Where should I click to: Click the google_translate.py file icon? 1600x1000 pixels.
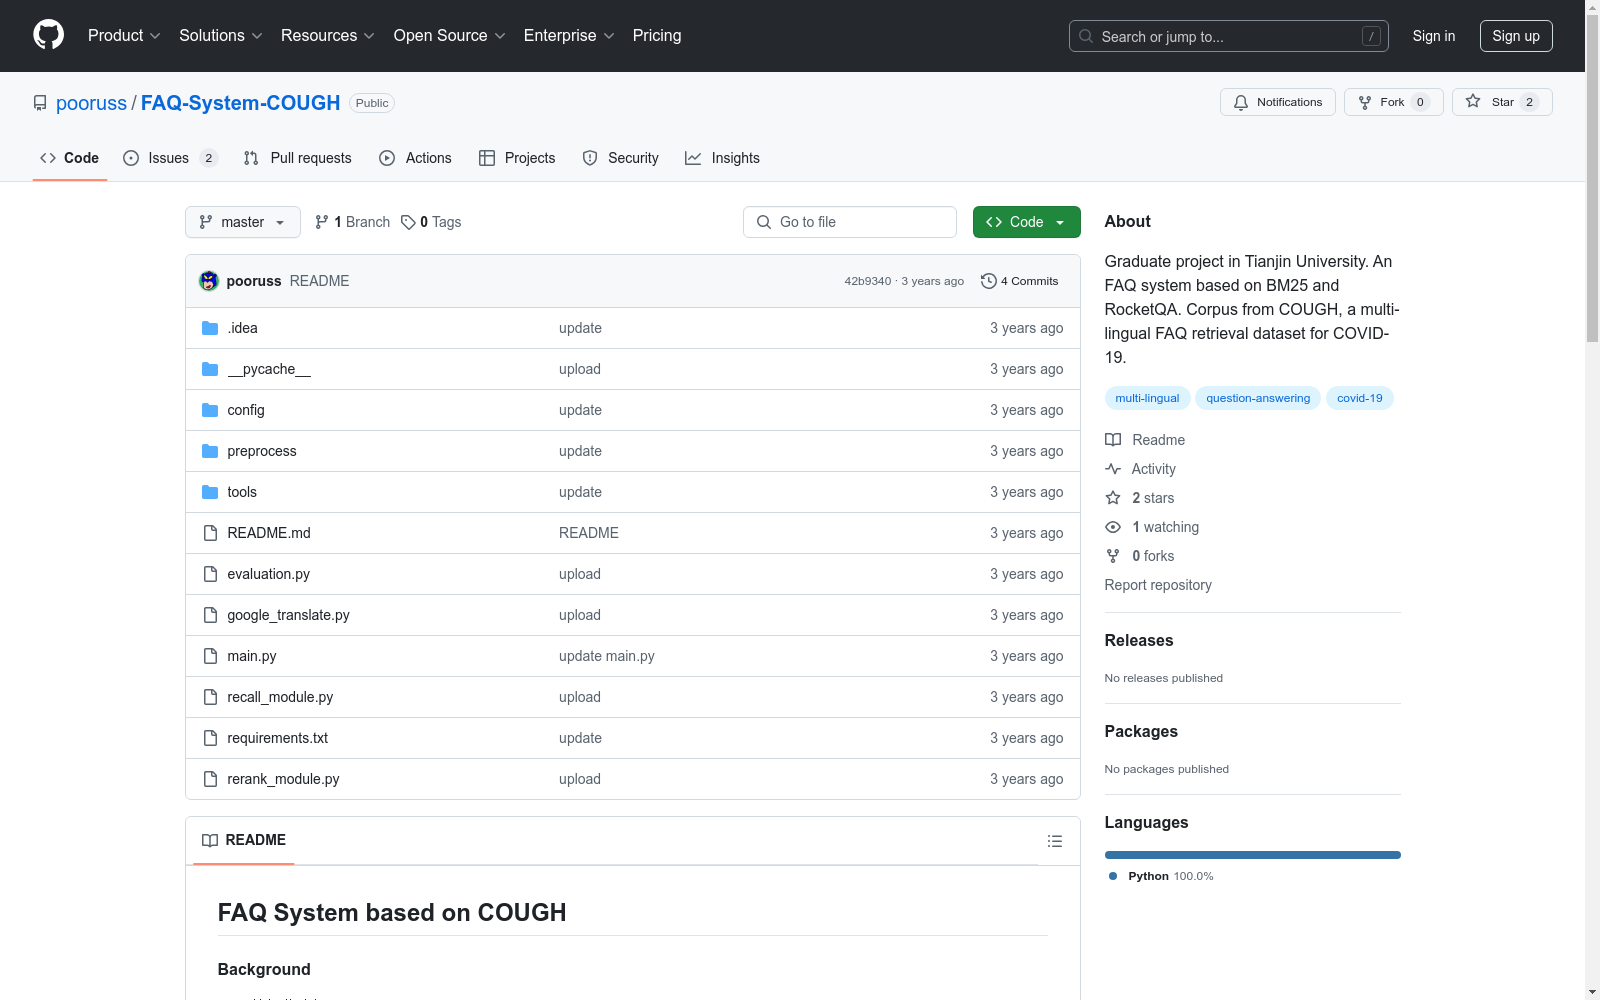click(210, 615)
